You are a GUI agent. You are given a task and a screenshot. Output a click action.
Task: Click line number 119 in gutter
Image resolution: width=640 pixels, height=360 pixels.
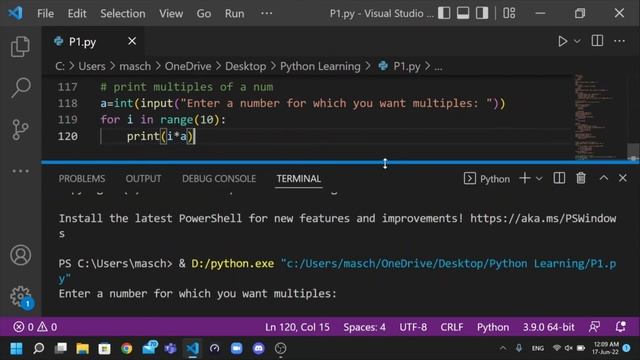(67, 120)
